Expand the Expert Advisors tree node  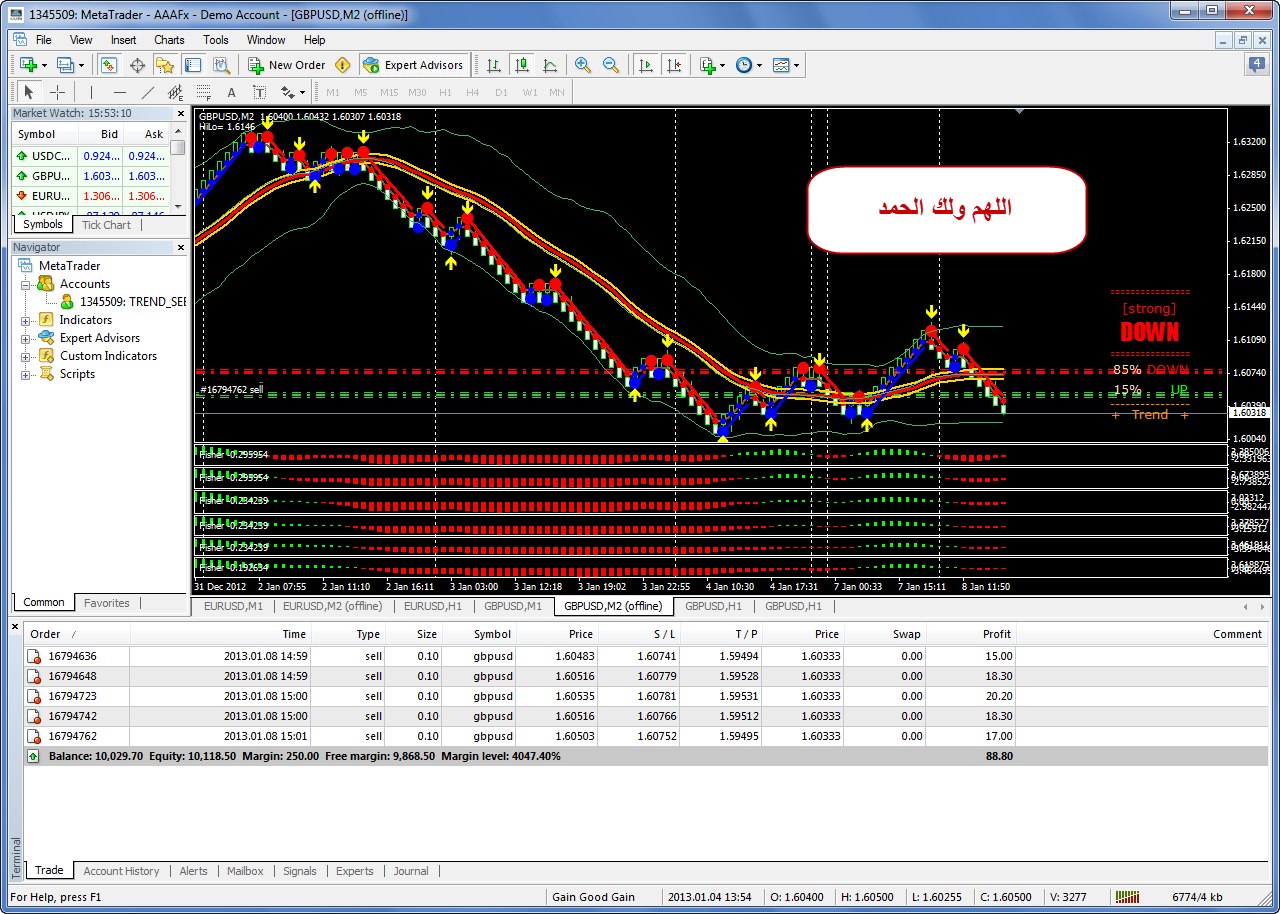point(25,338)
